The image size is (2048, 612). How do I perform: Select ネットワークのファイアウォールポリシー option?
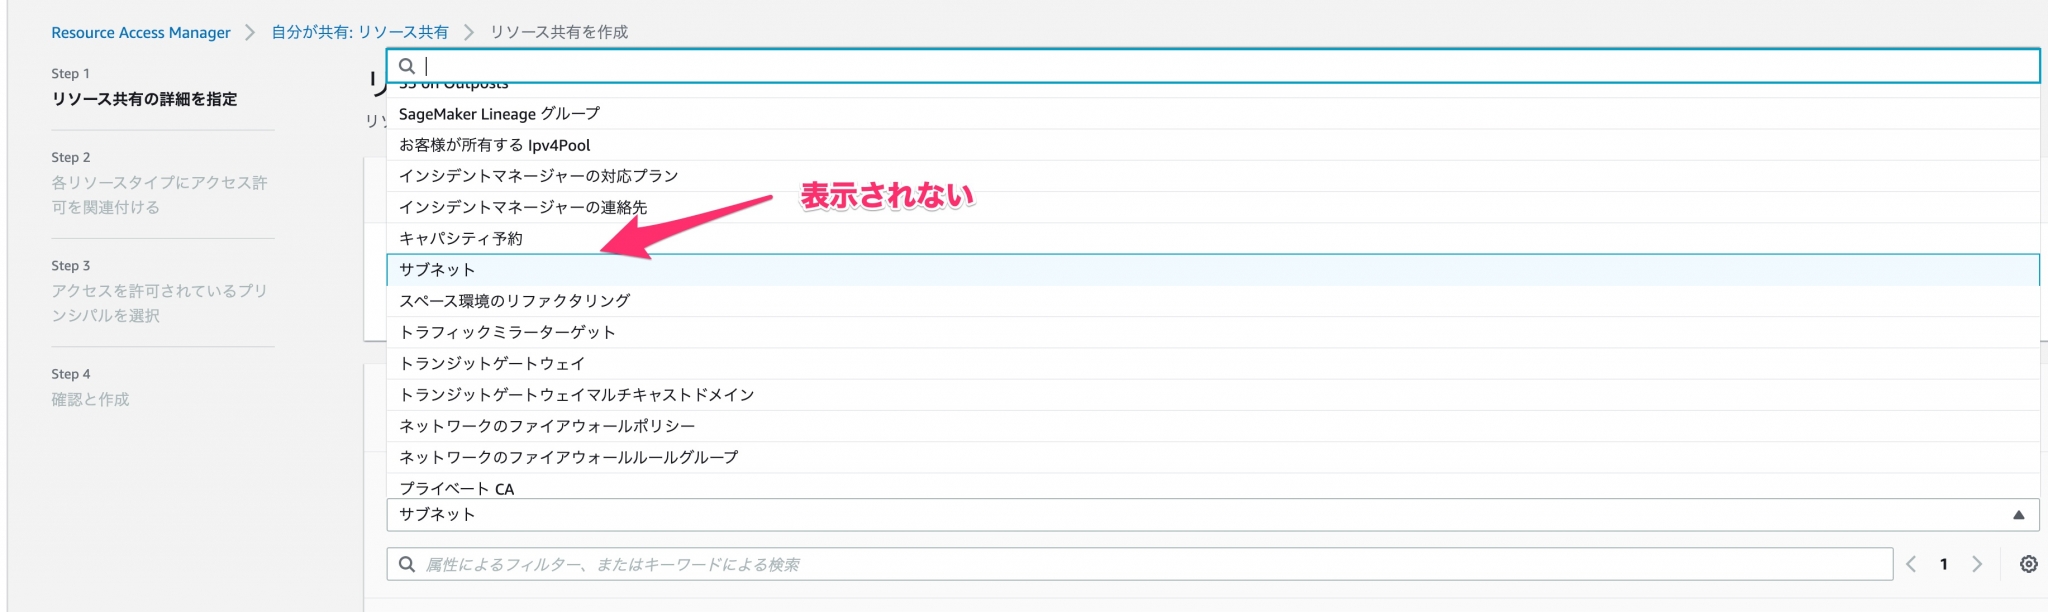click(1213, 425)
